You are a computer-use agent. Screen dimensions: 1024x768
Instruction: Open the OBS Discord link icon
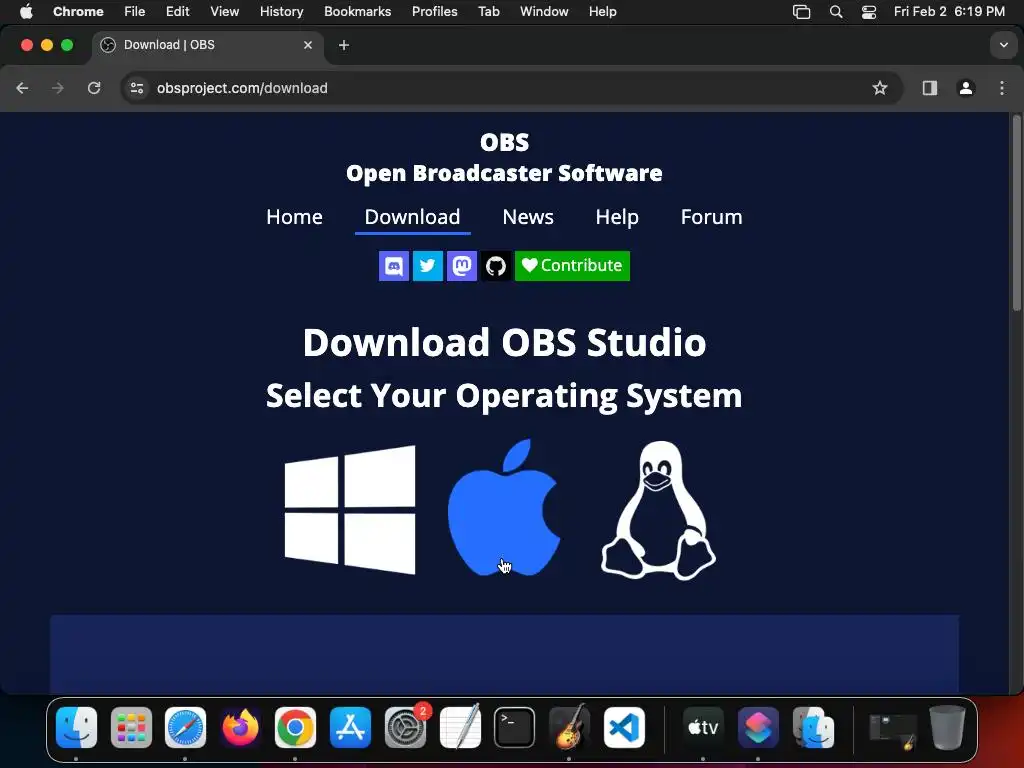[394, 266]
